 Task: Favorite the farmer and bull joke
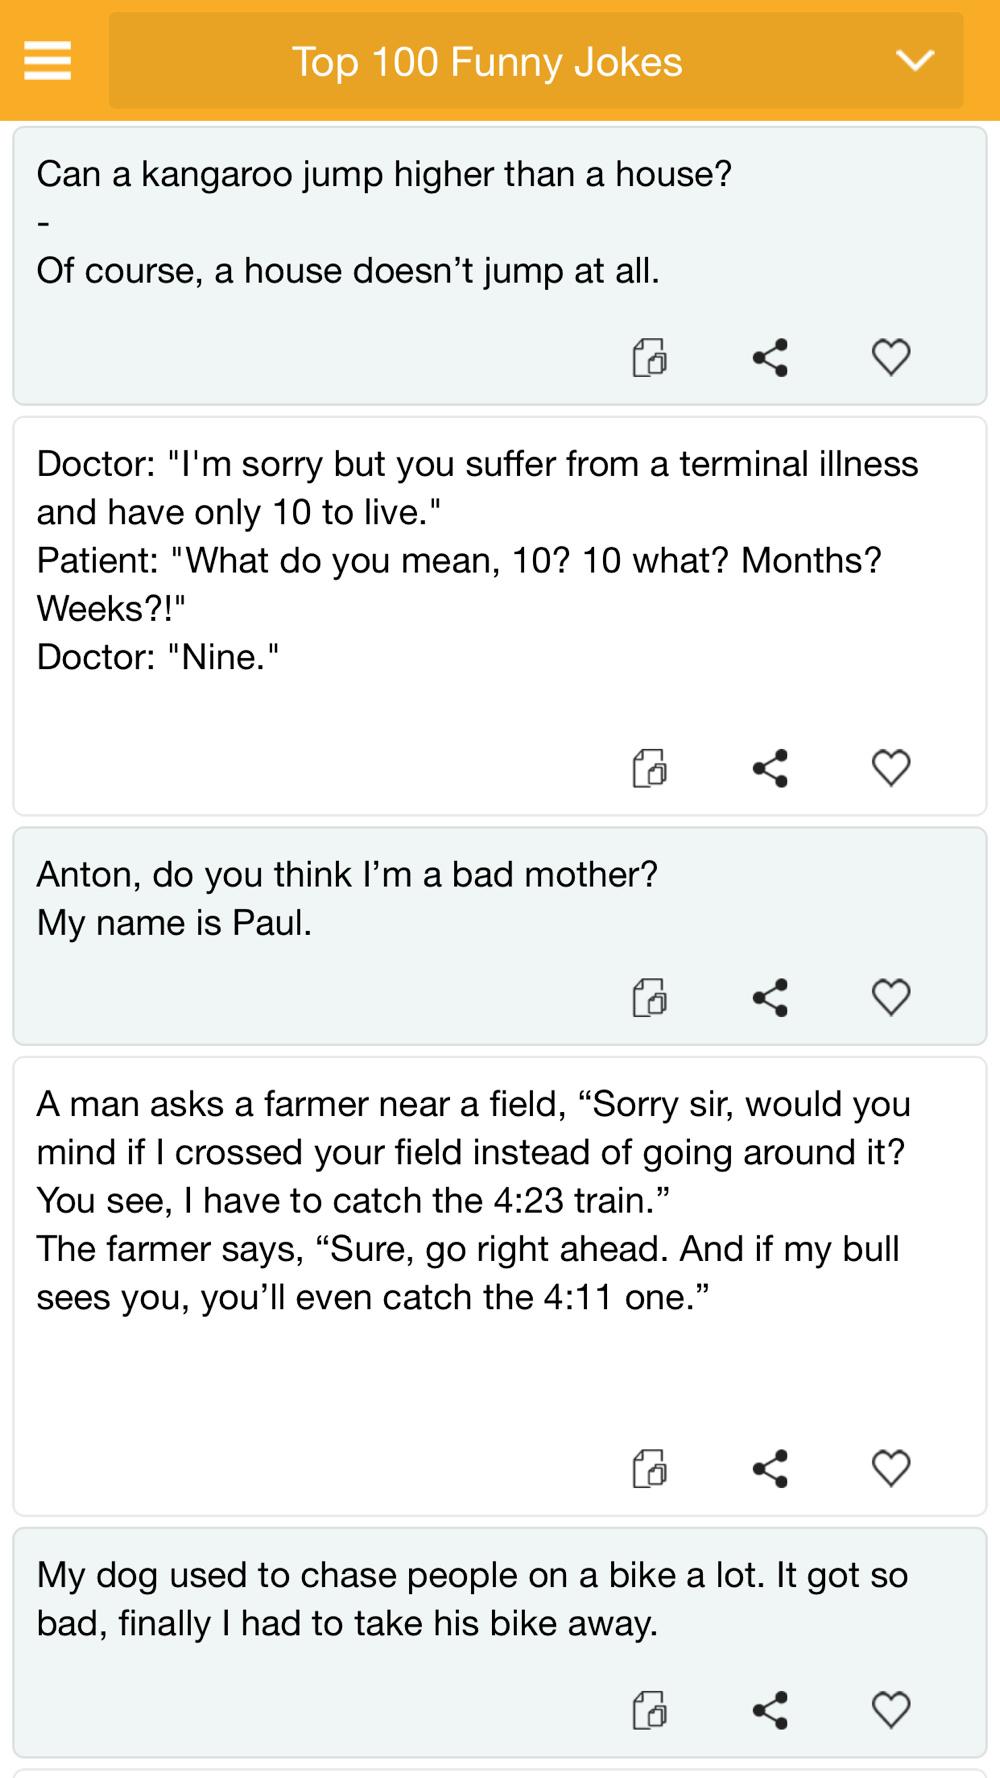pyautogui.click(x=891, y=1468)
